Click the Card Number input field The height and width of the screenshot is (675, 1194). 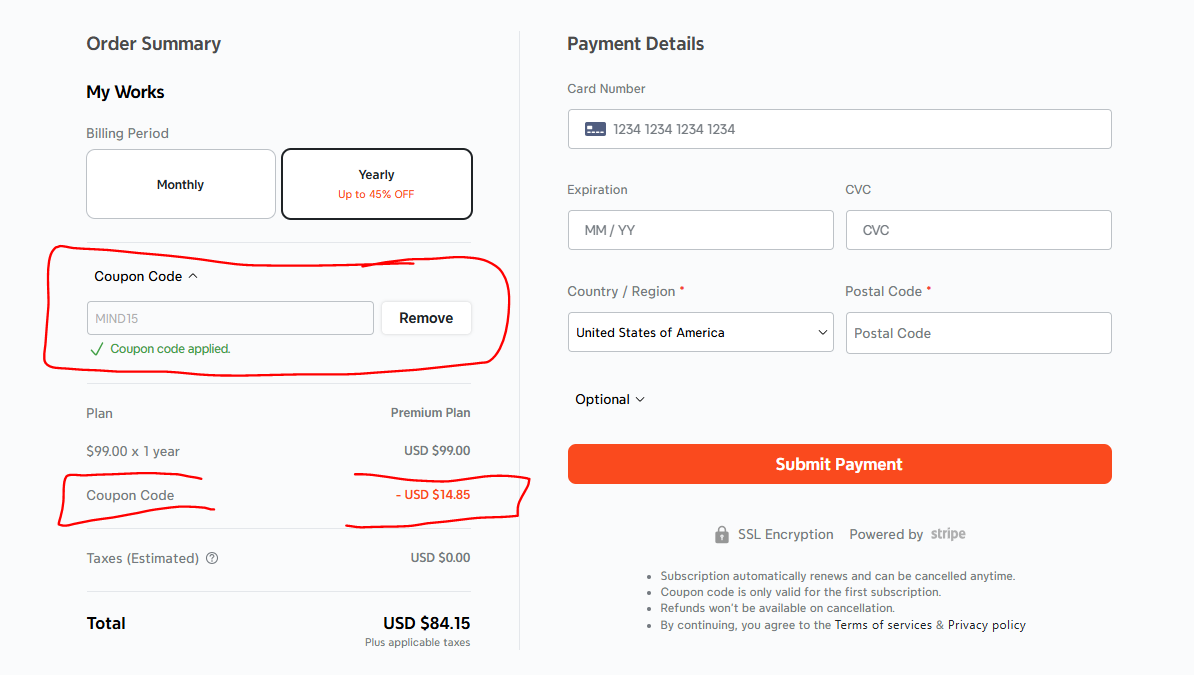coord(839,128)
